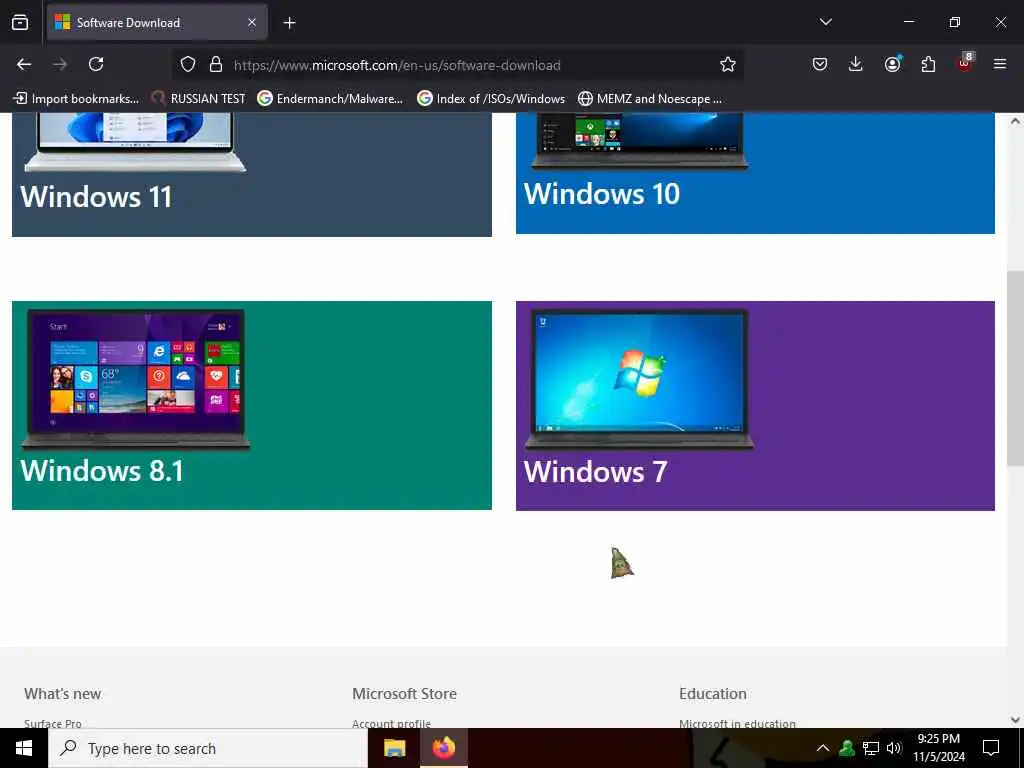The image size is (1024, 768).
Task: Open MEMZ and Noescape bookmark
Action: (650, 99)
